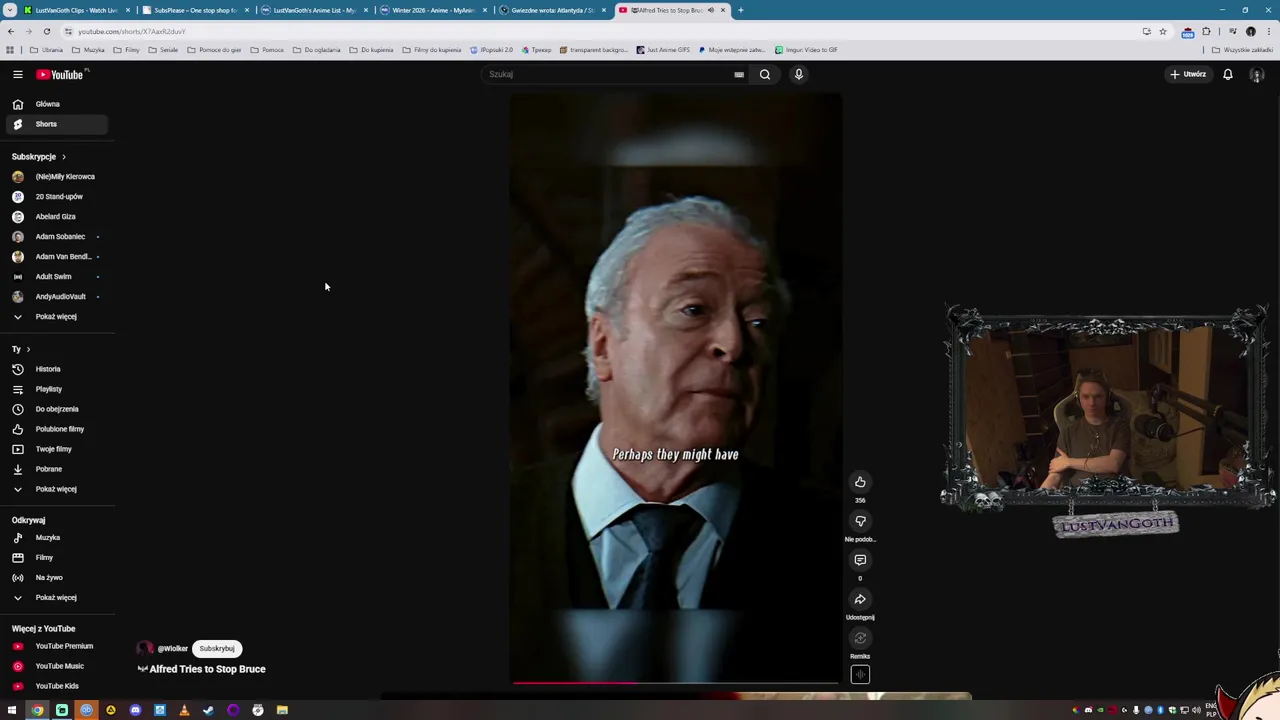
Task: Share the Short via Udostępnij icon
Action: pyautogui.click(x=860, y=599)
